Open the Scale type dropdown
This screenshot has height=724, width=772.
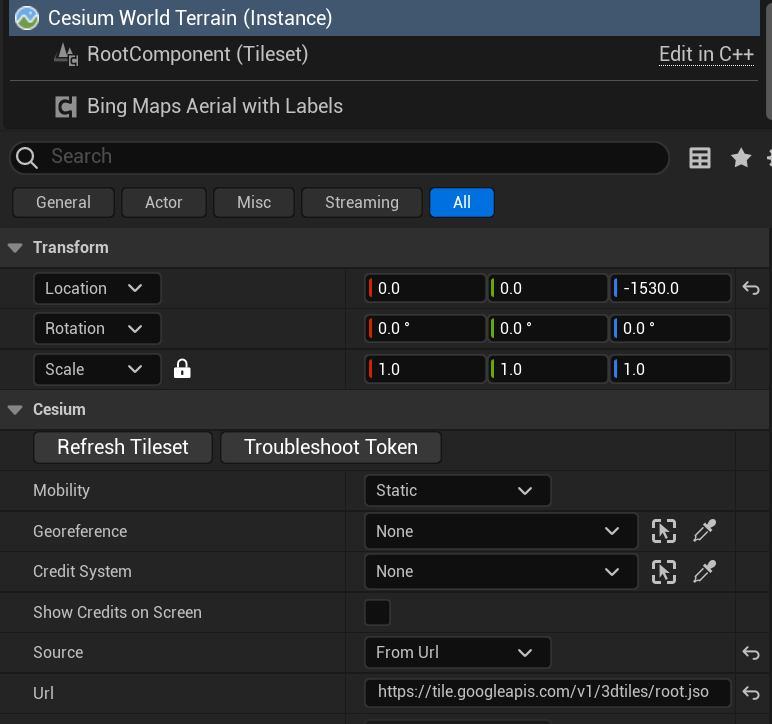[x=97, y=369]
